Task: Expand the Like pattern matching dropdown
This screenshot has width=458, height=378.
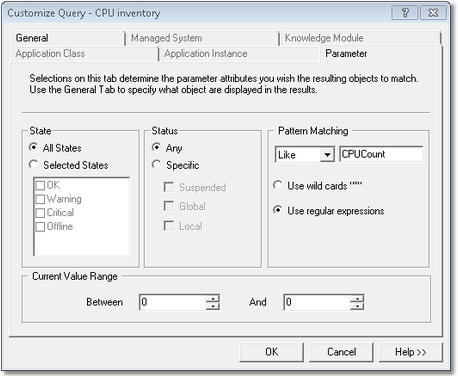Action: pyautogui.click(x=327, y=155)
